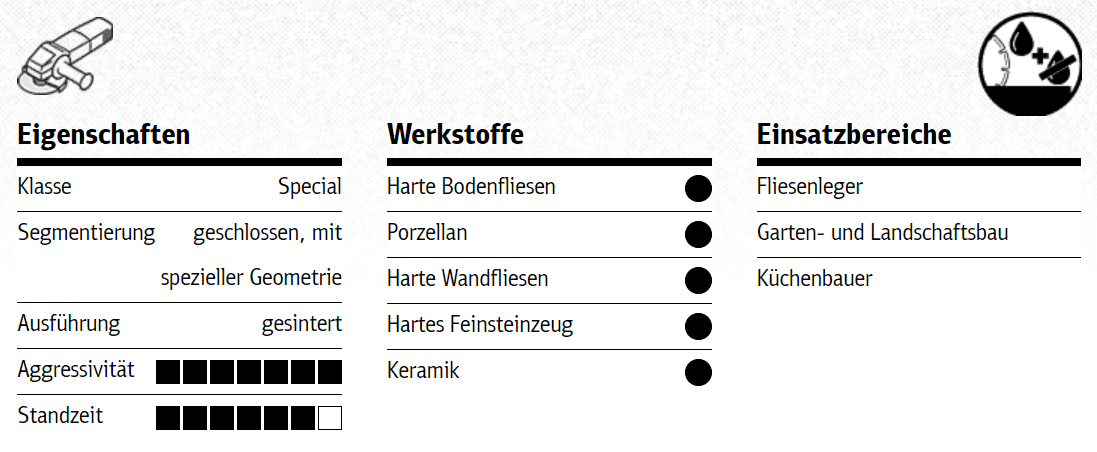Click the black dot beside Porzellan
The height and width of the screenshot is (452, 1097).
pyautogui.click(x=698, y=234)
